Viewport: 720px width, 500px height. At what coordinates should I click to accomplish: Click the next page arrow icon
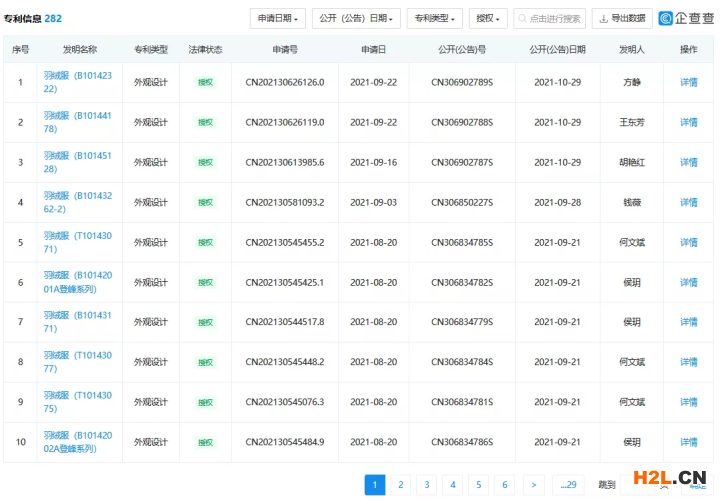pos(535,485)
